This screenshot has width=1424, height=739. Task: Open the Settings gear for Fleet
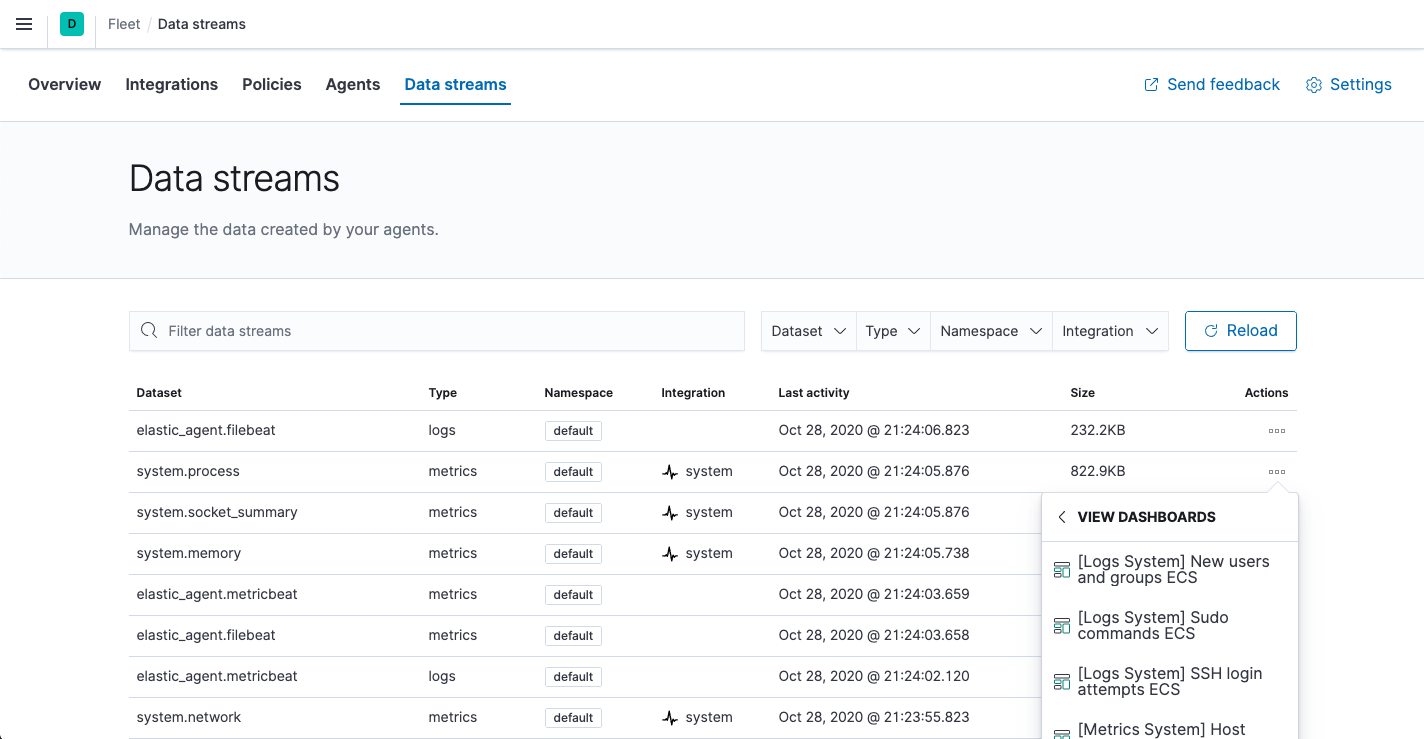1313,85
